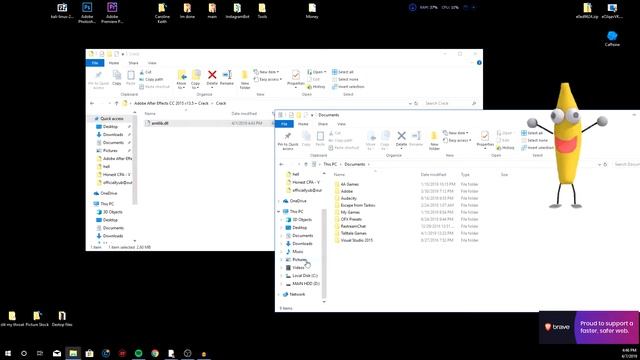This screenshot has width=640, height=360.
Task: Select Local Disk (C:) in navigation pane
Action: (x=304, y=276)
